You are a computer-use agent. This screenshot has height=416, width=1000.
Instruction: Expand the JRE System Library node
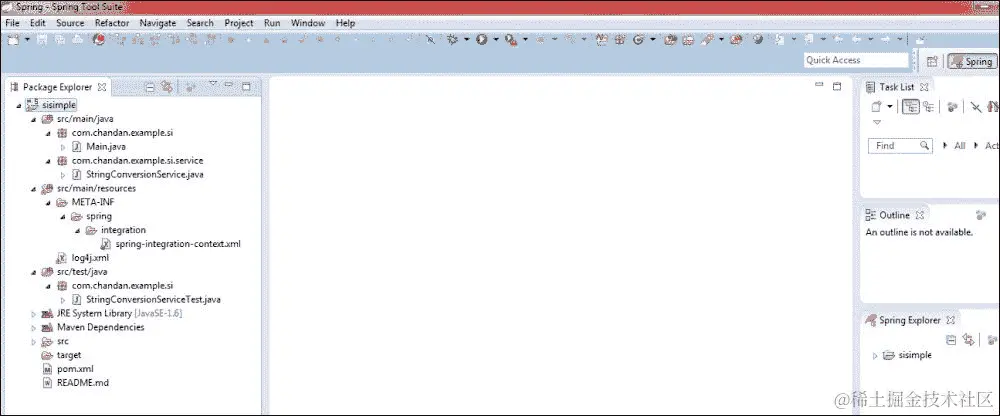33,314
